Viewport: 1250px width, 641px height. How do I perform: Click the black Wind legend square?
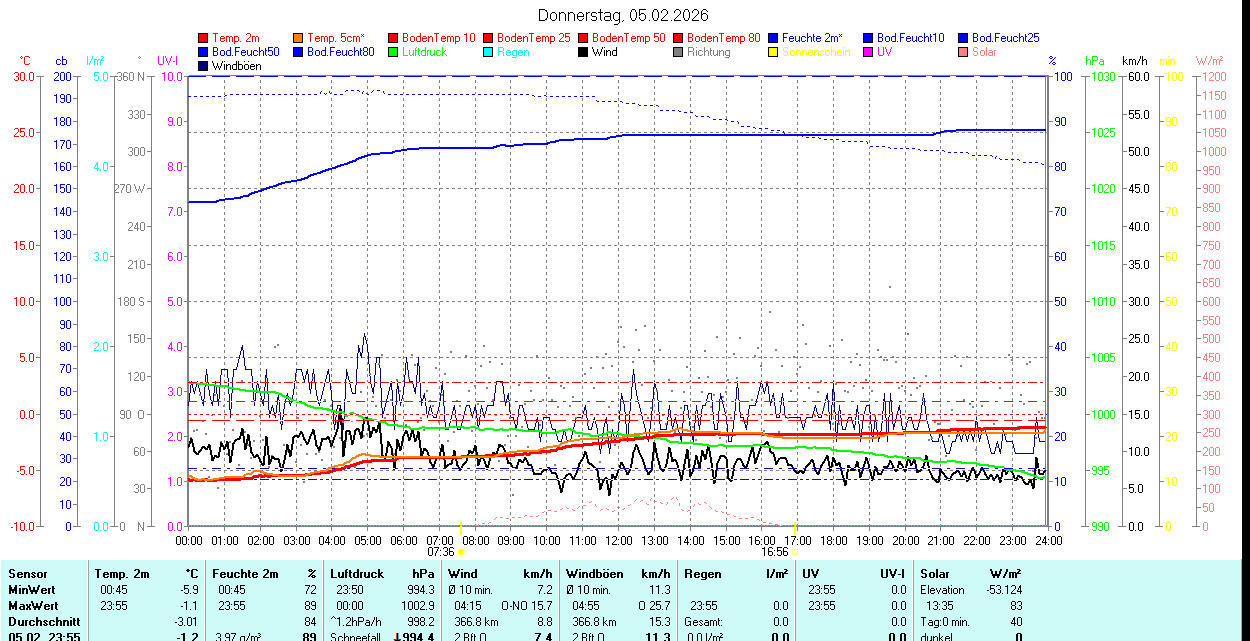pyautogui.click(x=584, y=52)
